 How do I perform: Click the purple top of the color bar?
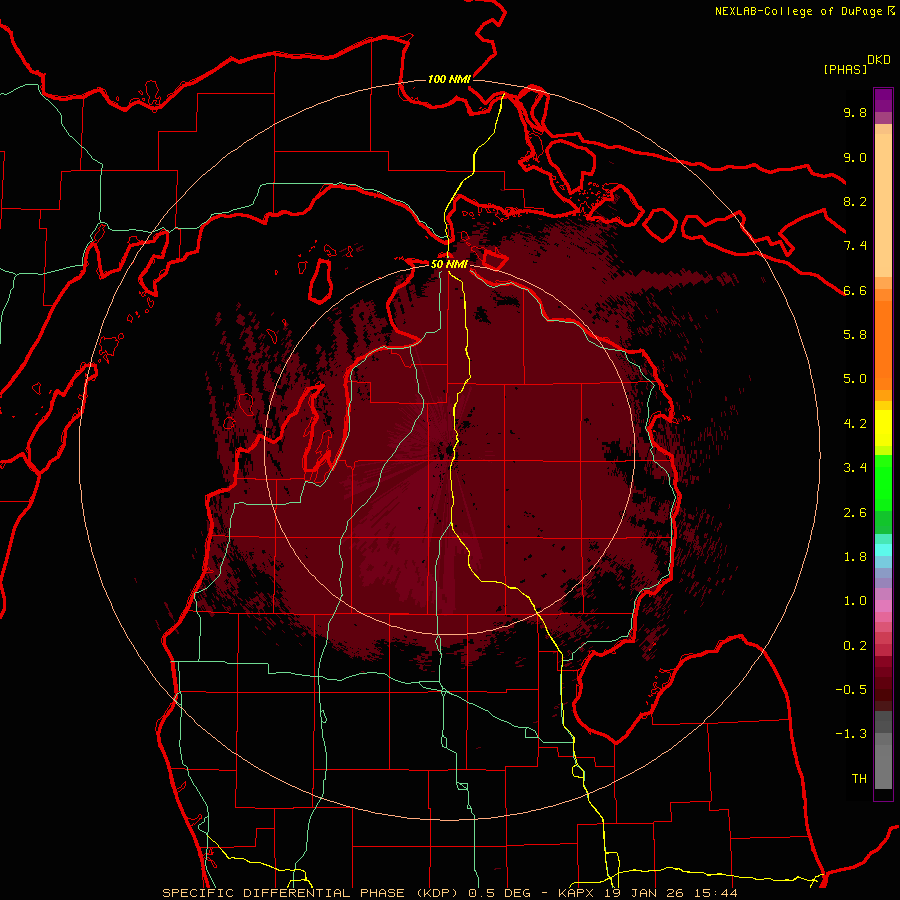pyautogui.click(x=883, y=100)
